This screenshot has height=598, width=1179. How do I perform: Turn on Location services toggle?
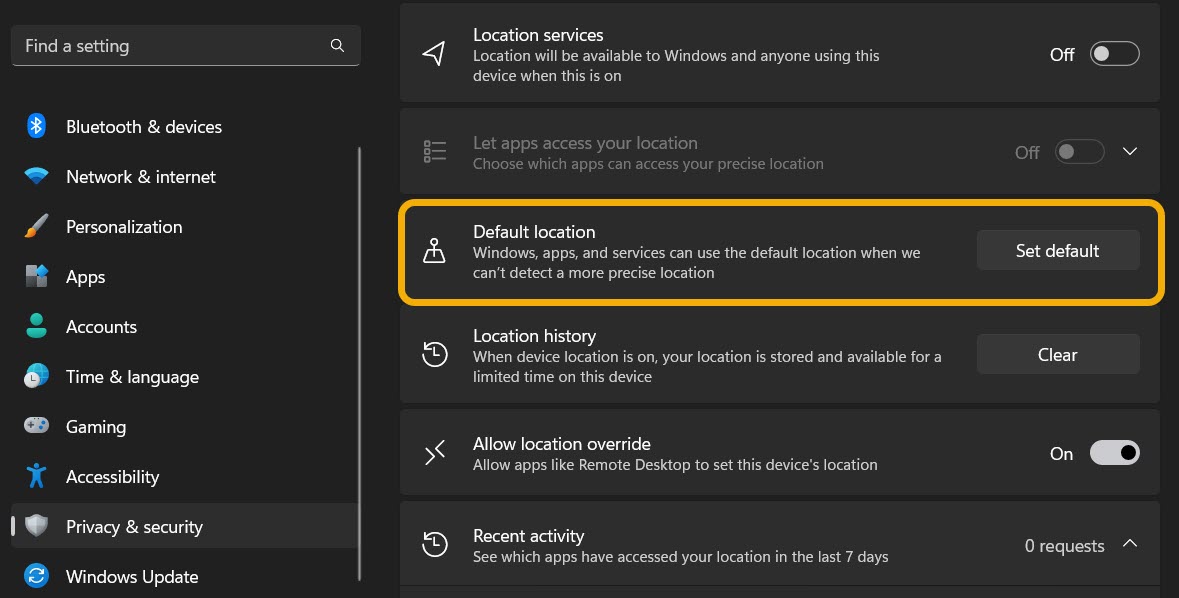pyautogui.click(x=1114, y=53)
